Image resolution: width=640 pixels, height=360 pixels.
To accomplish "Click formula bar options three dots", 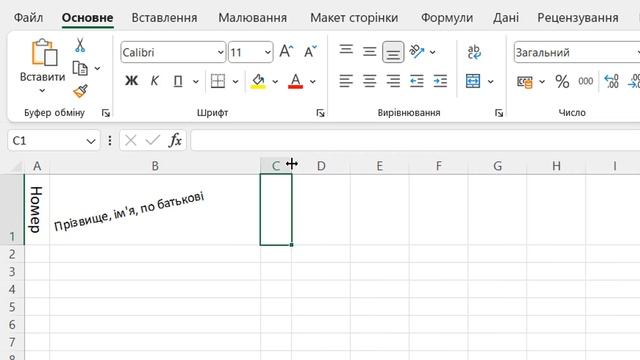I will coord(110,140).
